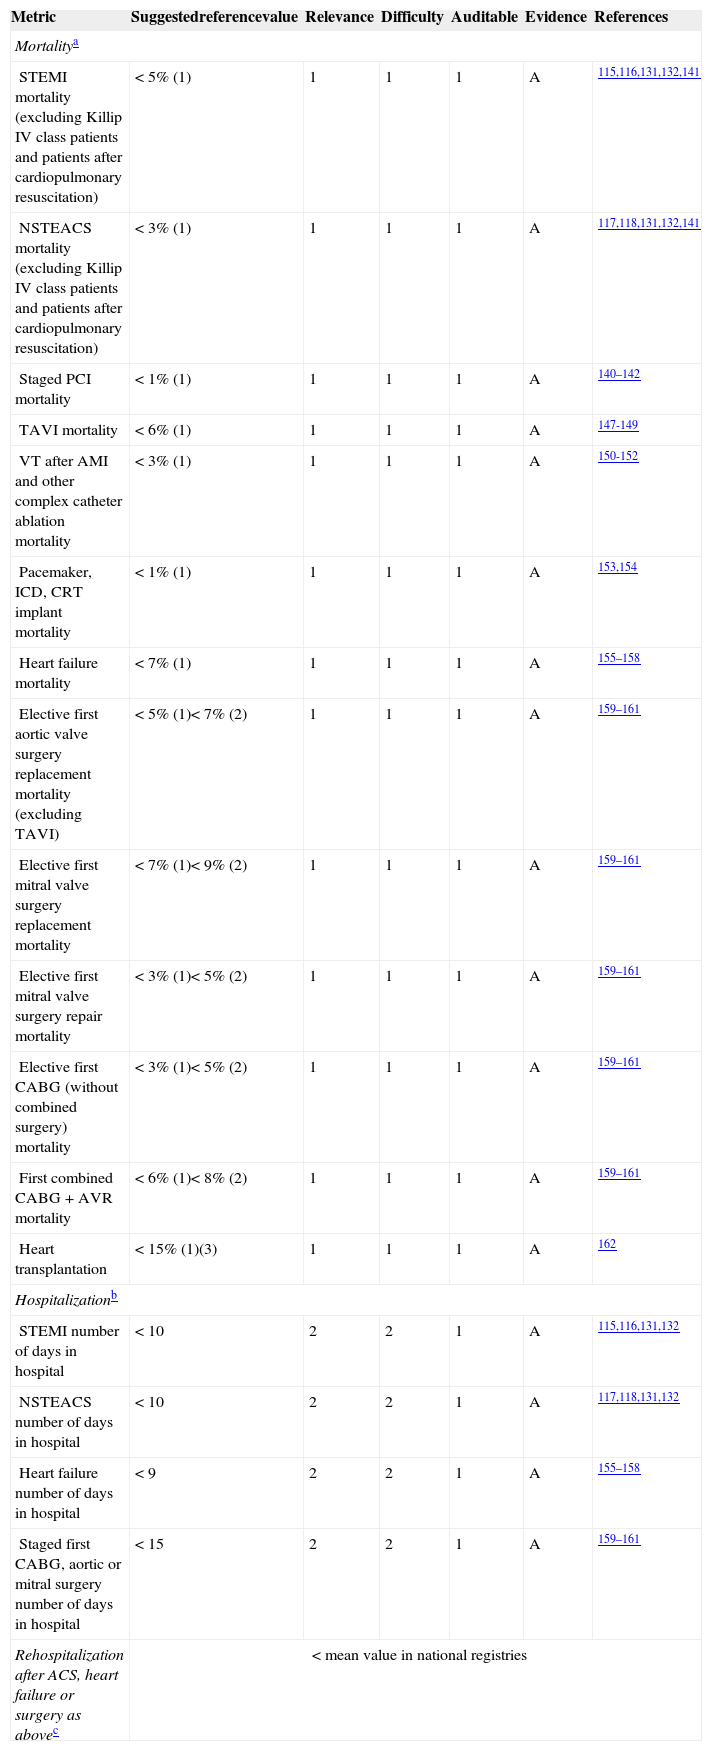Open 159–161 reference for Elective first CABG mortality
The width and height of the screenshot is (712, 1751).
[618, 1063]
